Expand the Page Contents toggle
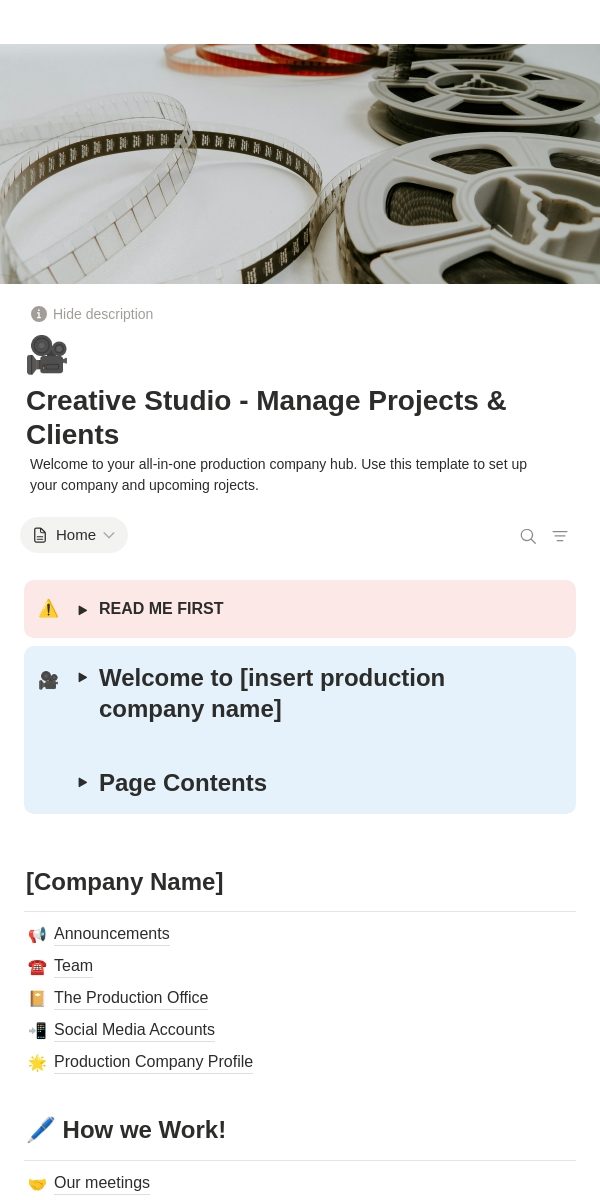The width and height of the screenshot is (600, 1200). 83,783
